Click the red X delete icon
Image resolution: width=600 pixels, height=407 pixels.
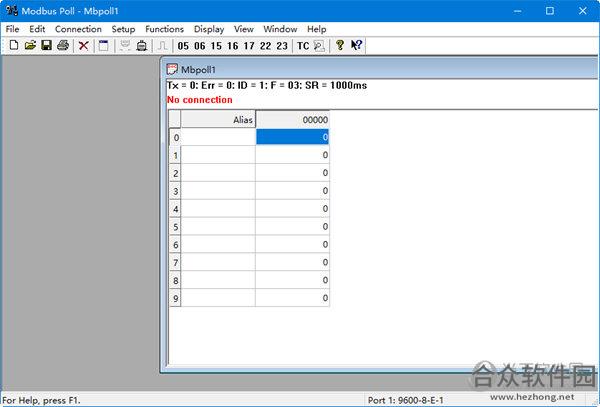(83, 46)
